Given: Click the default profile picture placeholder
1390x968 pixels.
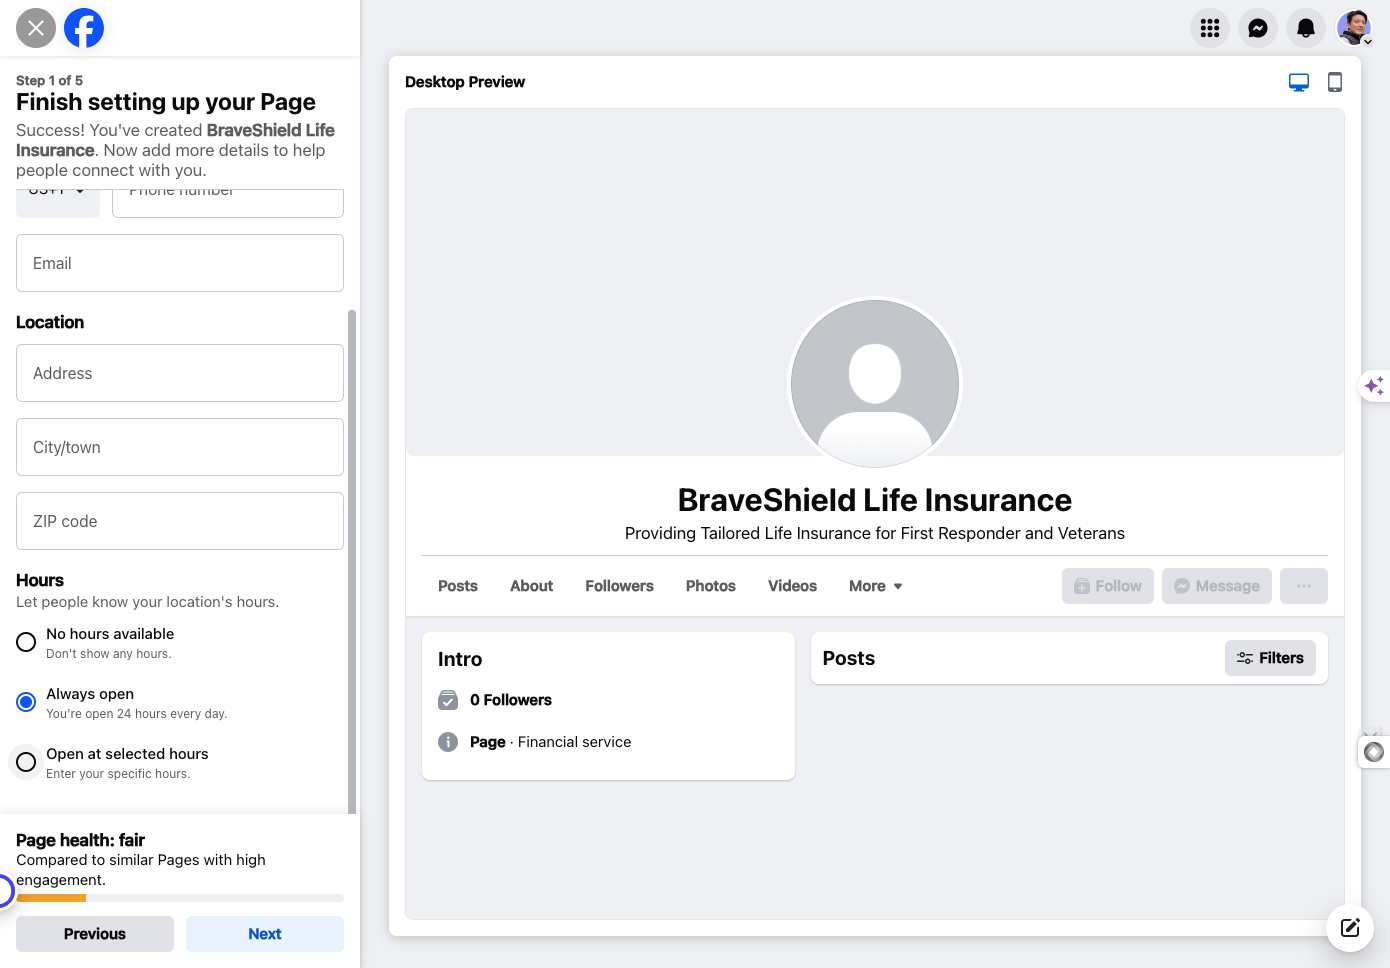Looking at the screenshot, I should [875, 384].
